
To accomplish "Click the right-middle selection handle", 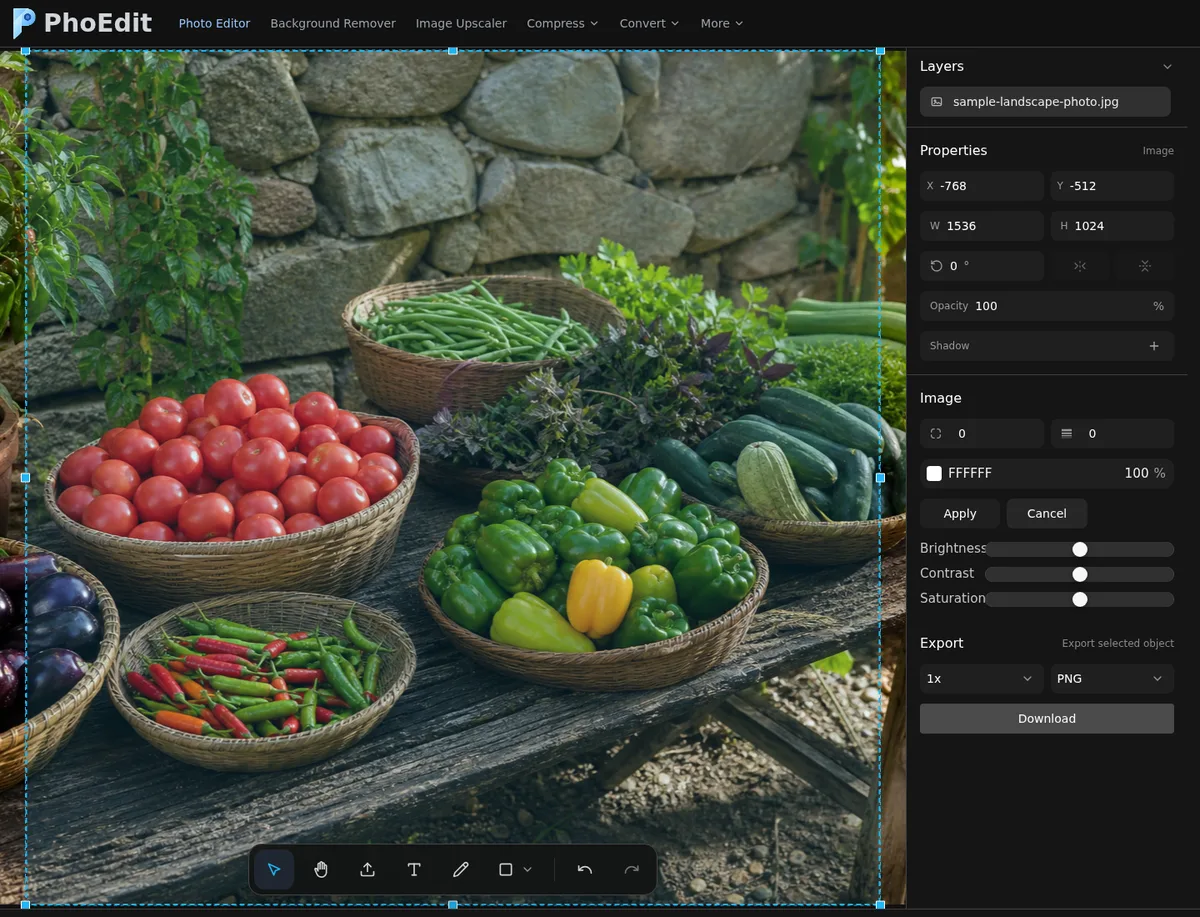I will pos(880,478).
